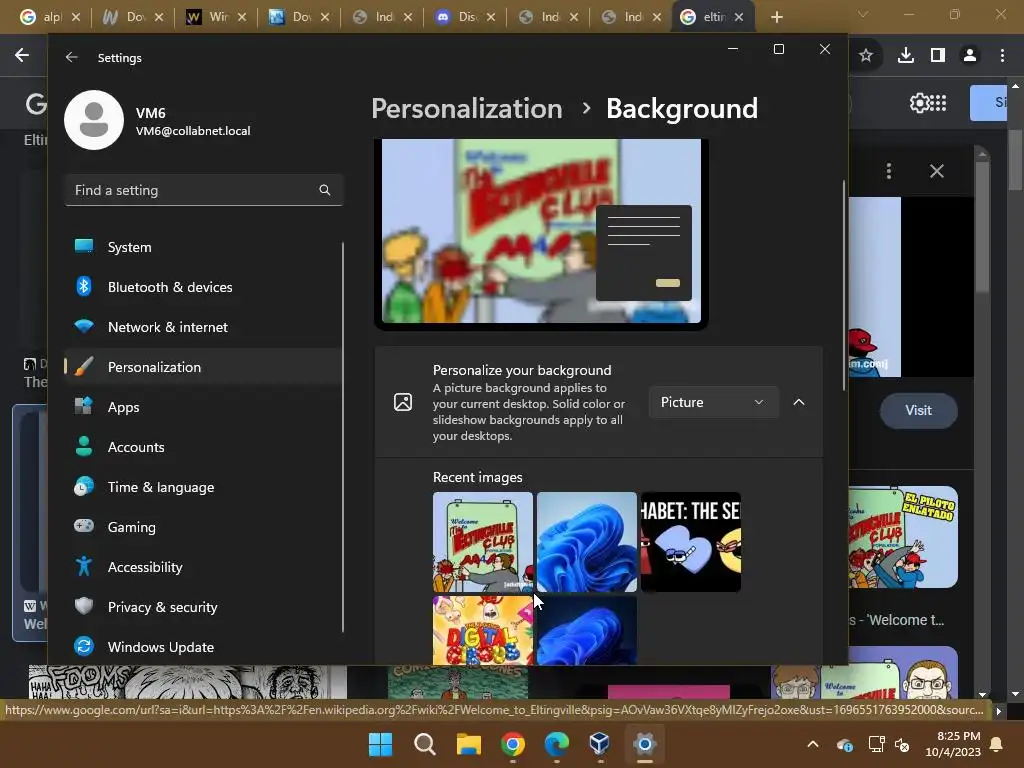
Task: Close the 'alp' Chrome tab
Action: tap(76, 17)
